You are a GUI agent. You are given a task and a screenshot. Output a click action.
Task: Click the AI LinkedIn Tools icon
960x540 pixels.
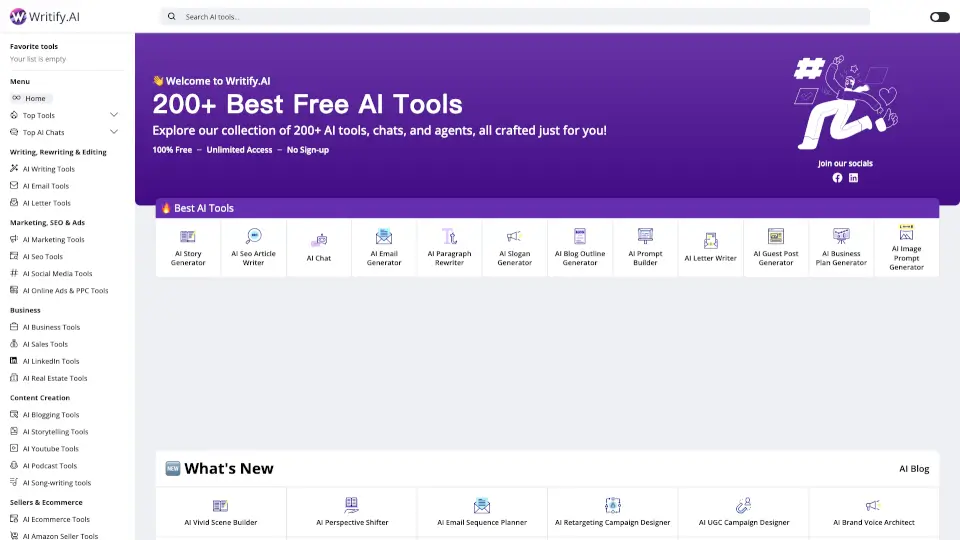pyautogui.click(x=14, y=361)
